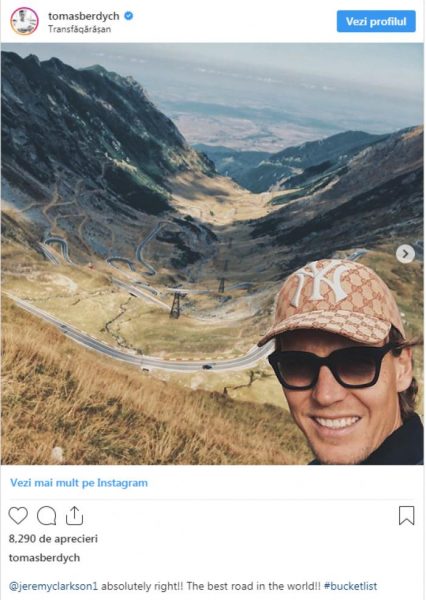Save the post with the bookmark icon
The image size is (426, 600).
click(x=406, y=515)
